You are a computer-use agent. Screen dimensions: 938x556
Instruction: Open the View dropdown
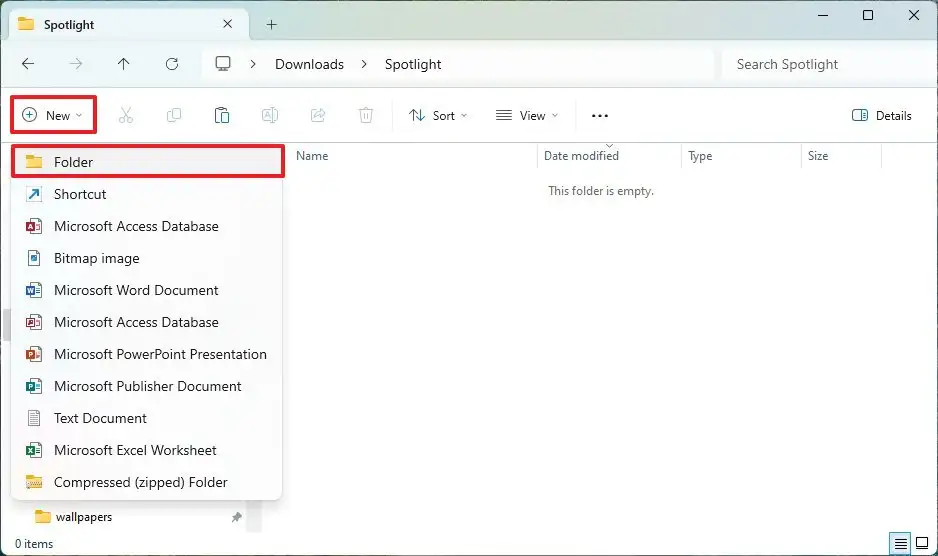pos(526,116)
